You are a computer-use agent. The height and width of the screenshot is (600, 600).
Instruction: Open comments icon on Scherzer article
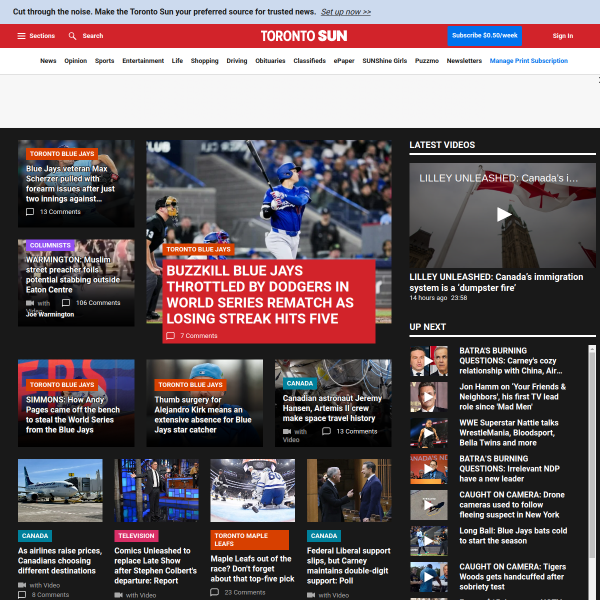[30, 212]
